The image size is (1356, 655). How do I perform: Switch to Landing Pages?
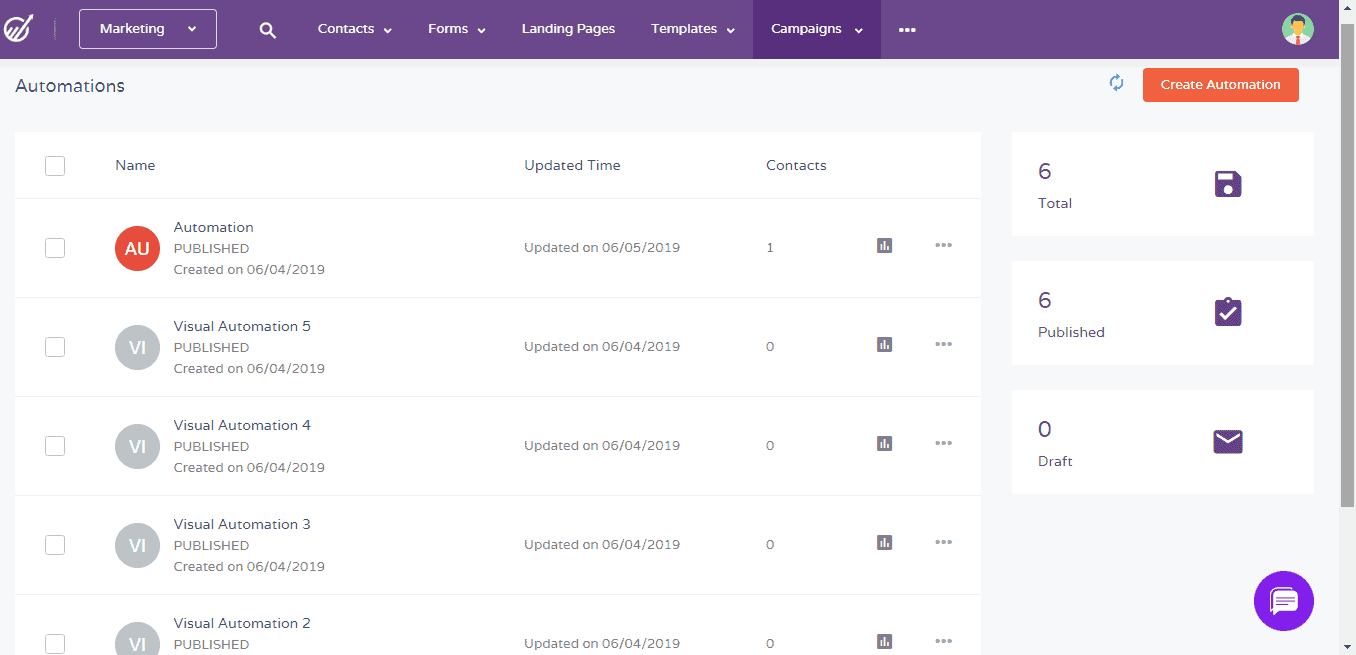(x=568, y=29)
